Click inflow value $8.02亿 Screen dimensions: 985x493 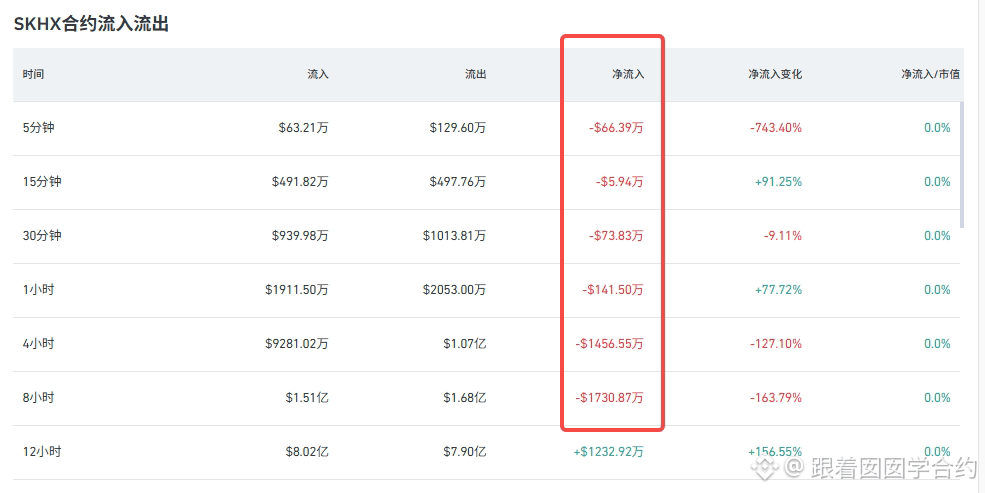pyautogui.click(x=307, y=452)
